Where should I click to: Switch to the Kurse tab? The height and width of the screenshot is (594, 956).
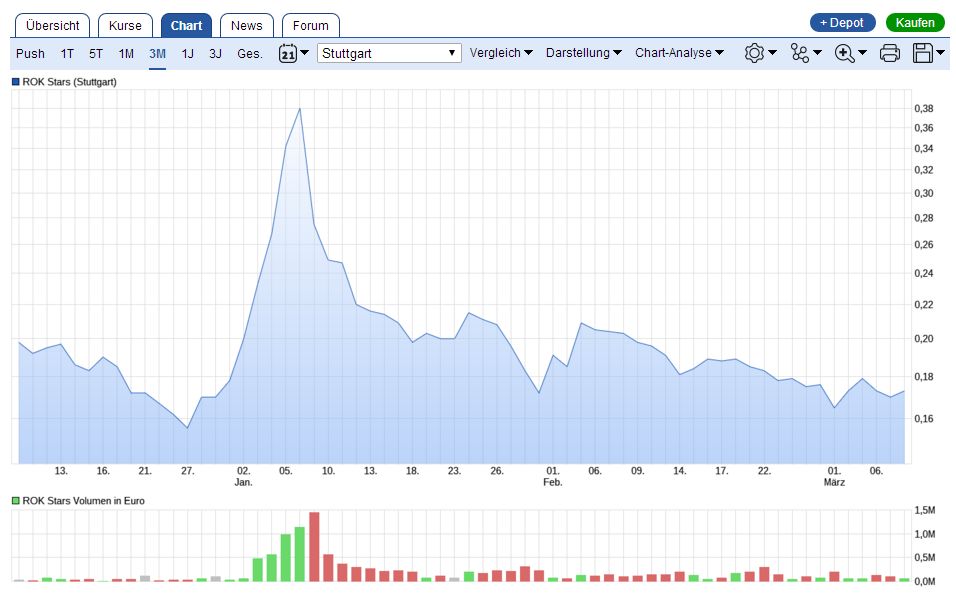point(125,26)
